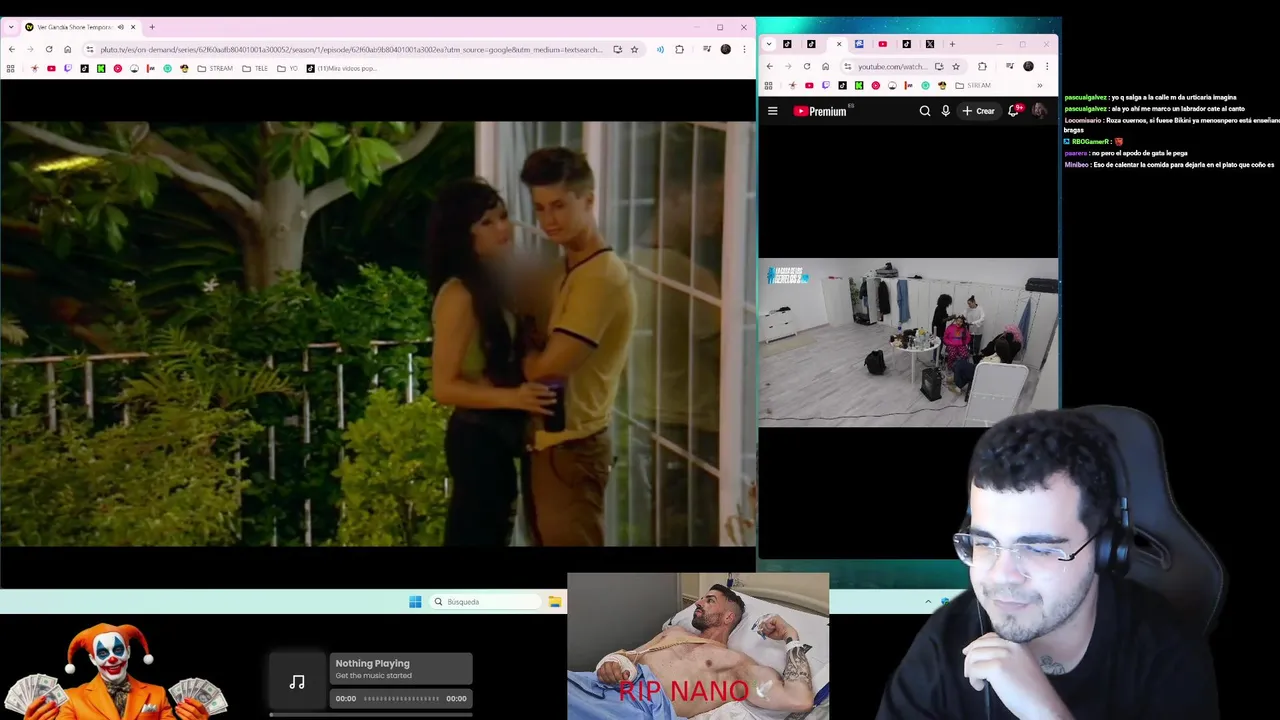Open extensions puzzle icon in the YouTube window
This screenshot has height=720, width=1280.
click(x=982, y=66)
